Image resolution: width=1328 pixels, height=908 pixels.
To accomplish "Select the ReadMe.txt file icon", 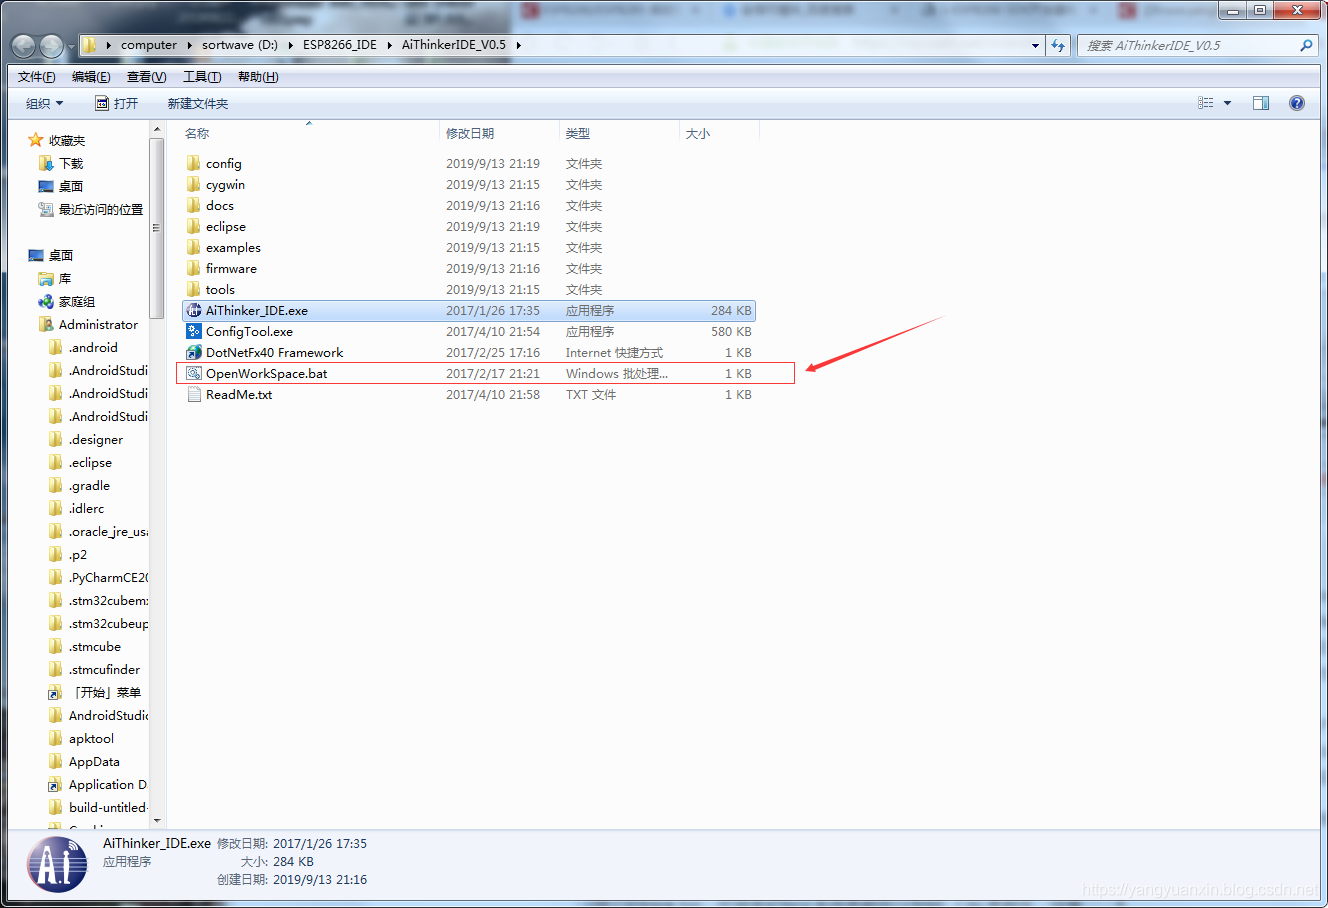I will click(194, 395).
